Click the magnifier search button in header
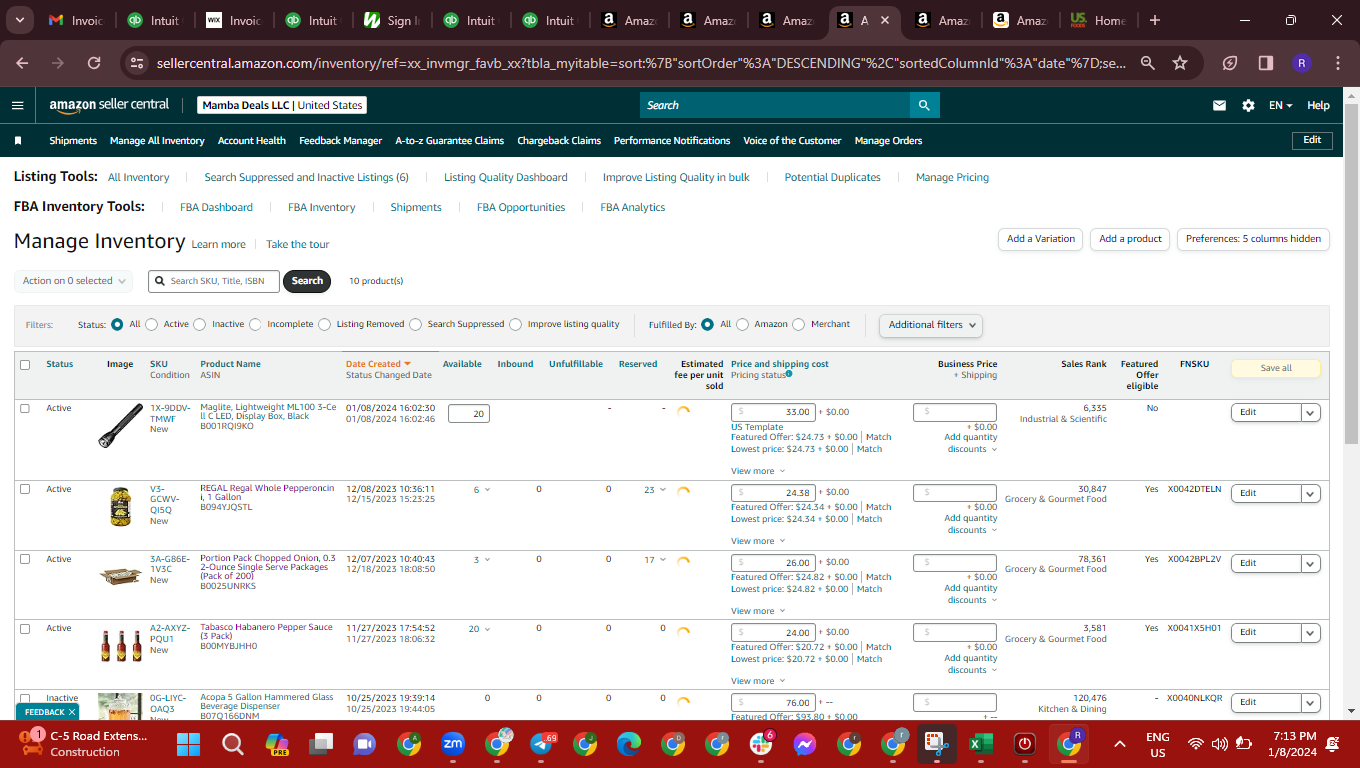The image size is (1360, 768). click(x=924, y=105)
